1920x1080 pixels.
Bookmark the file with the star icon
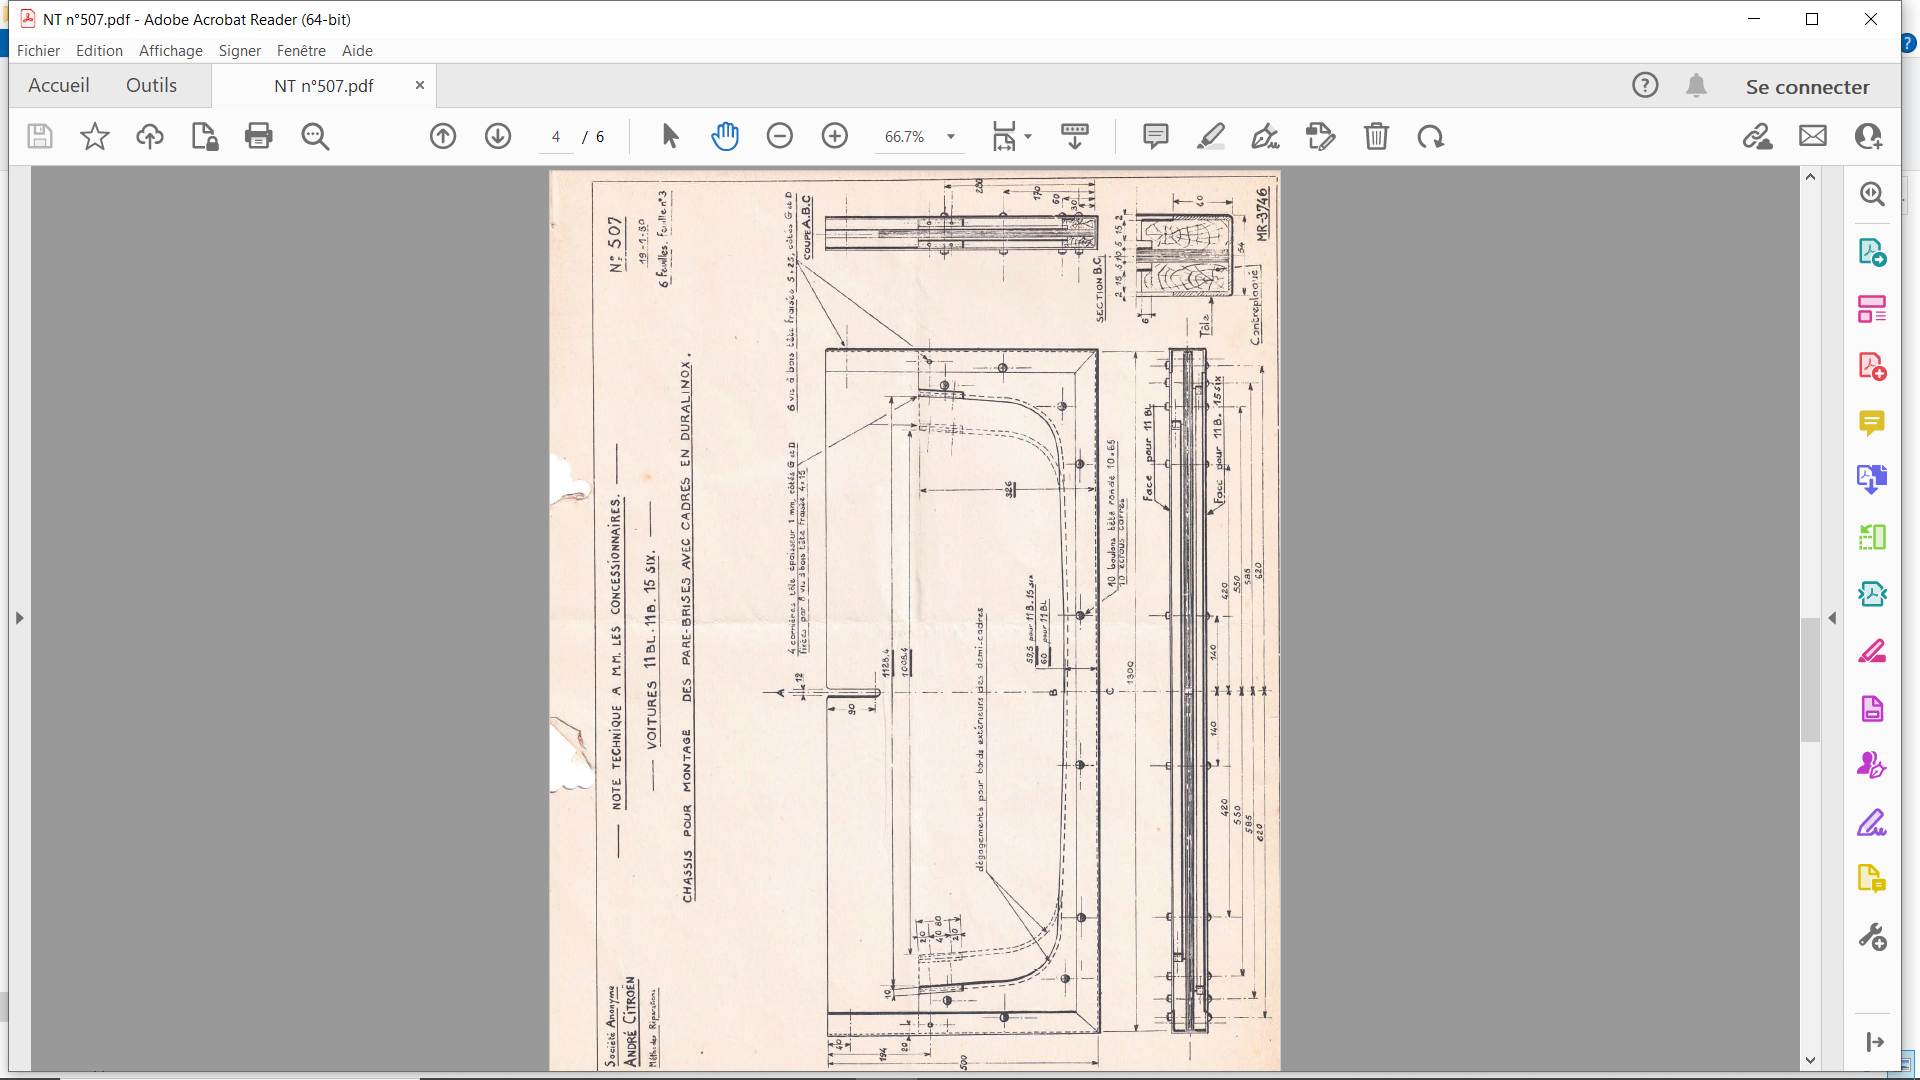tap(95, 136)
